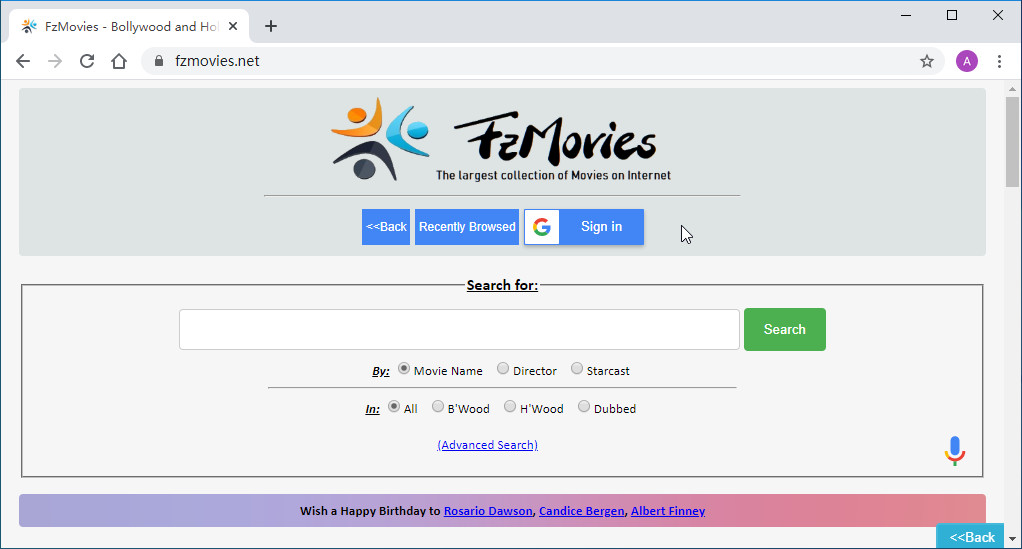Click scrollbar down arrow
The image size is (1022, 549).
pos(1012,540)
